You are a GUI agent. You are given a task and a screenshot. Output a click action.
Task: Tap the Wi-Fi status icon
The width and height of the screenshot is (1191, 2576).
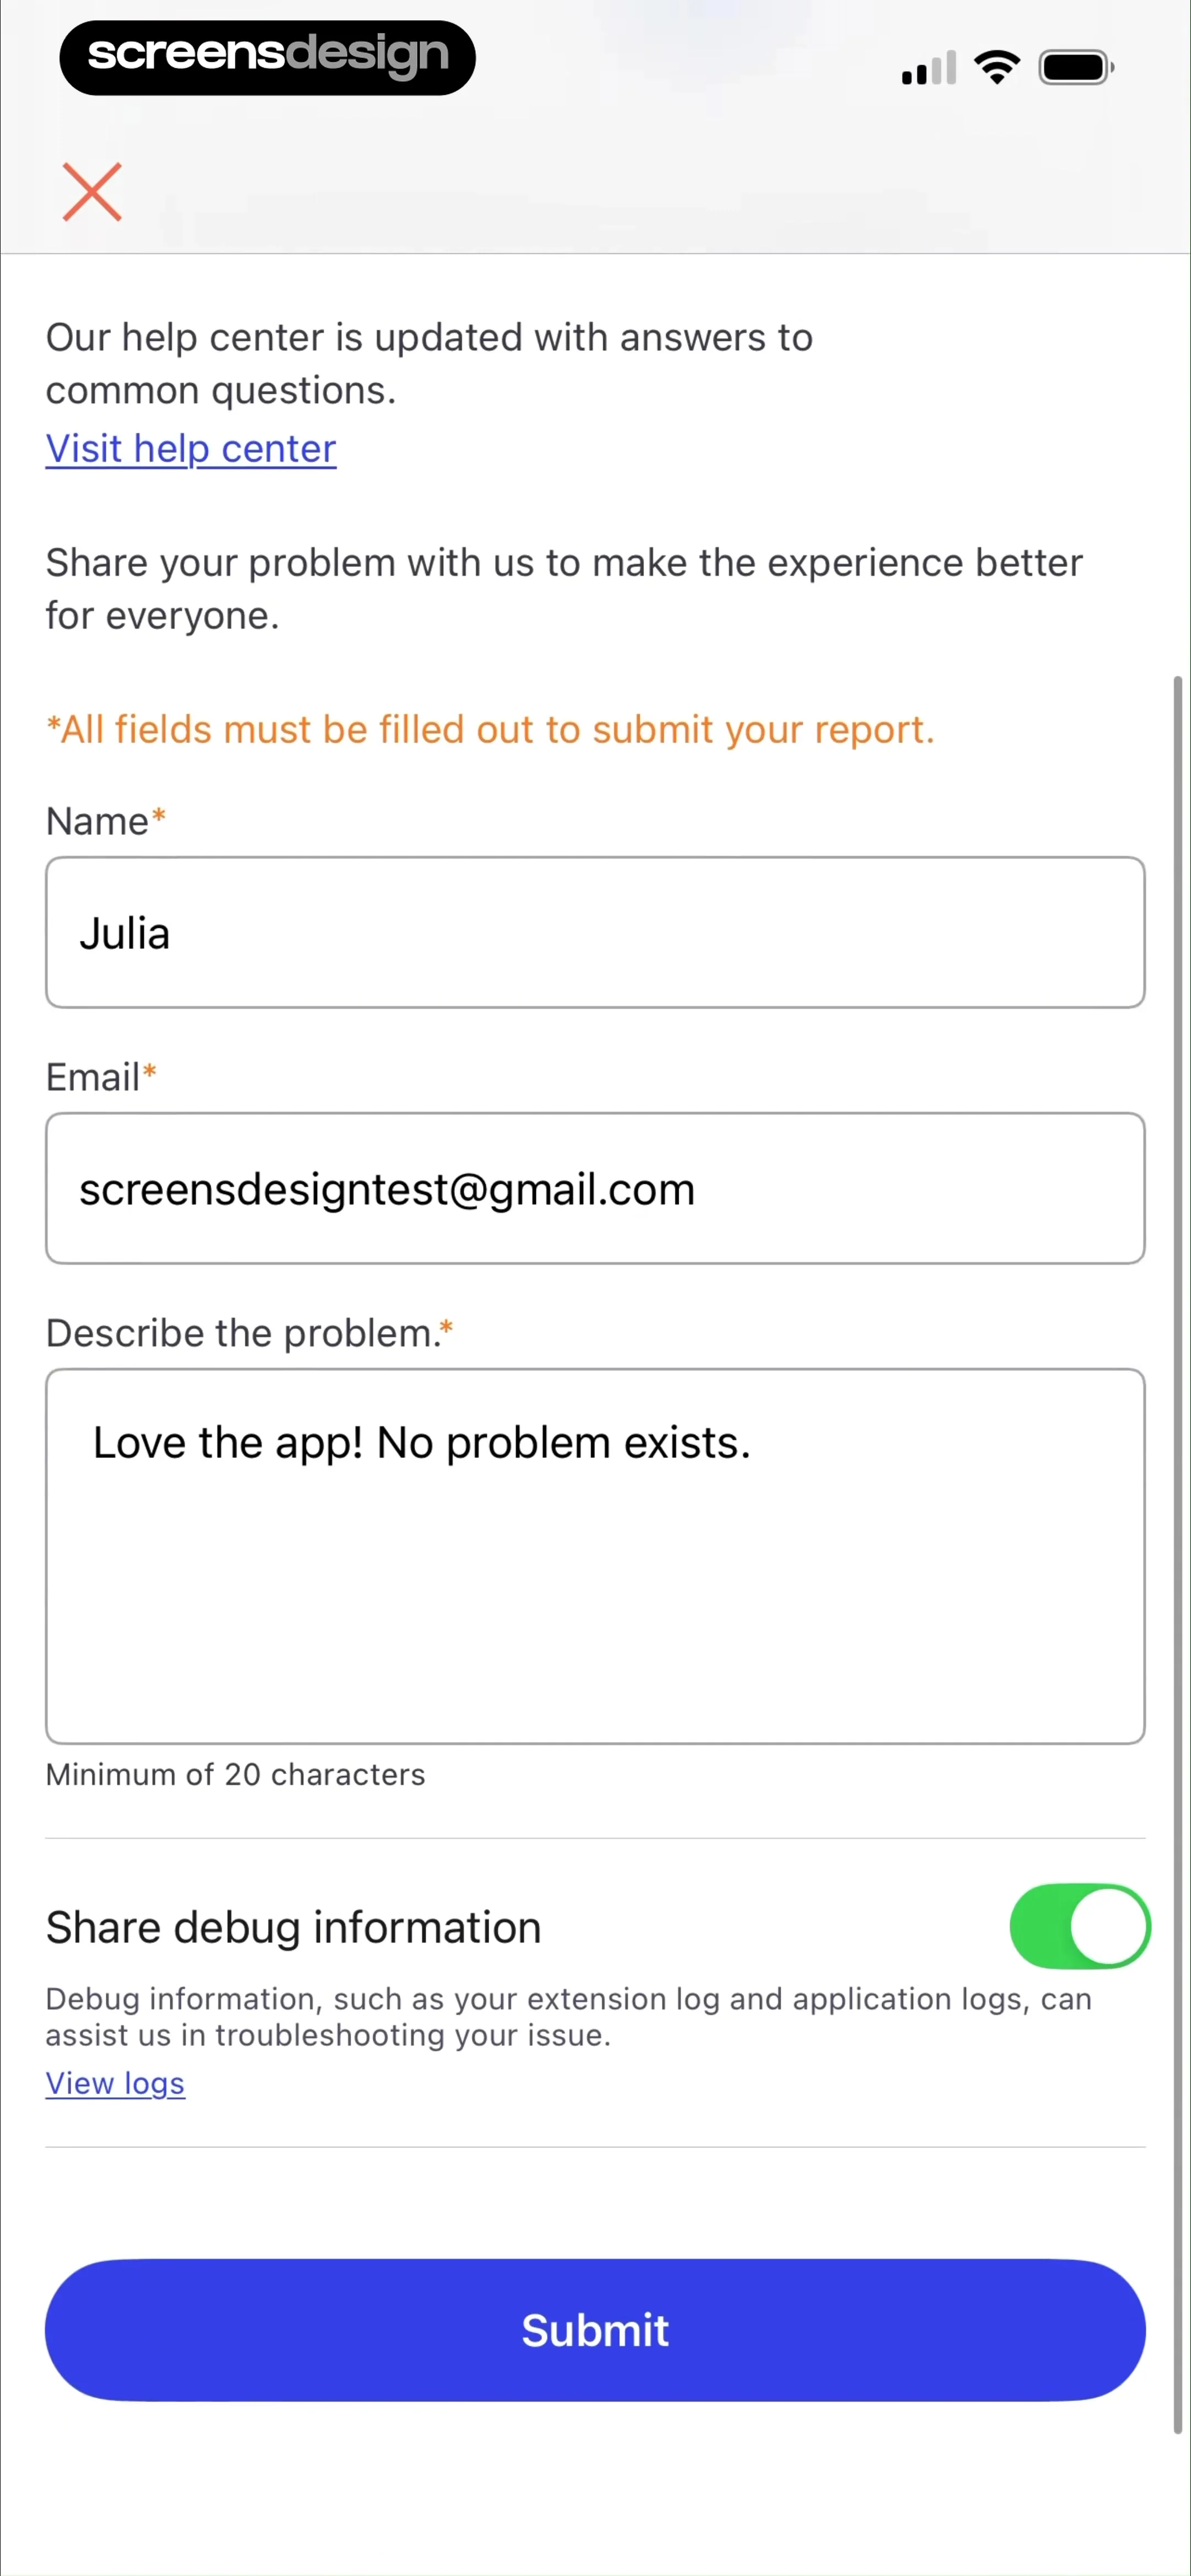[996, 67]
